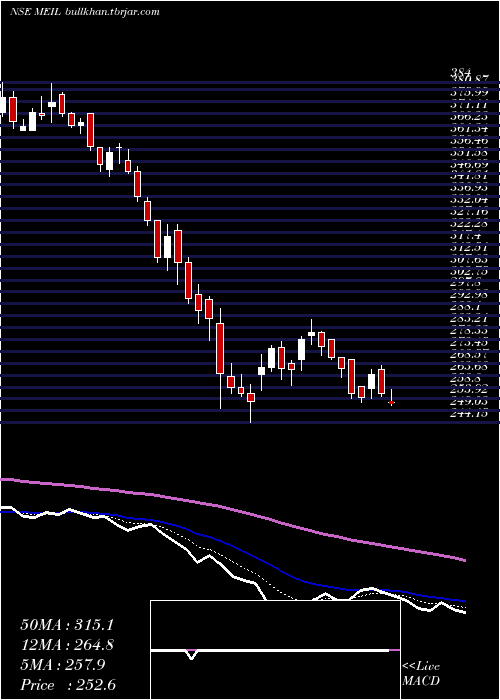The height and width of the screenshot is (700, 500).
Task: Click the 292.98 price axis label
Action: pos(469,297)
